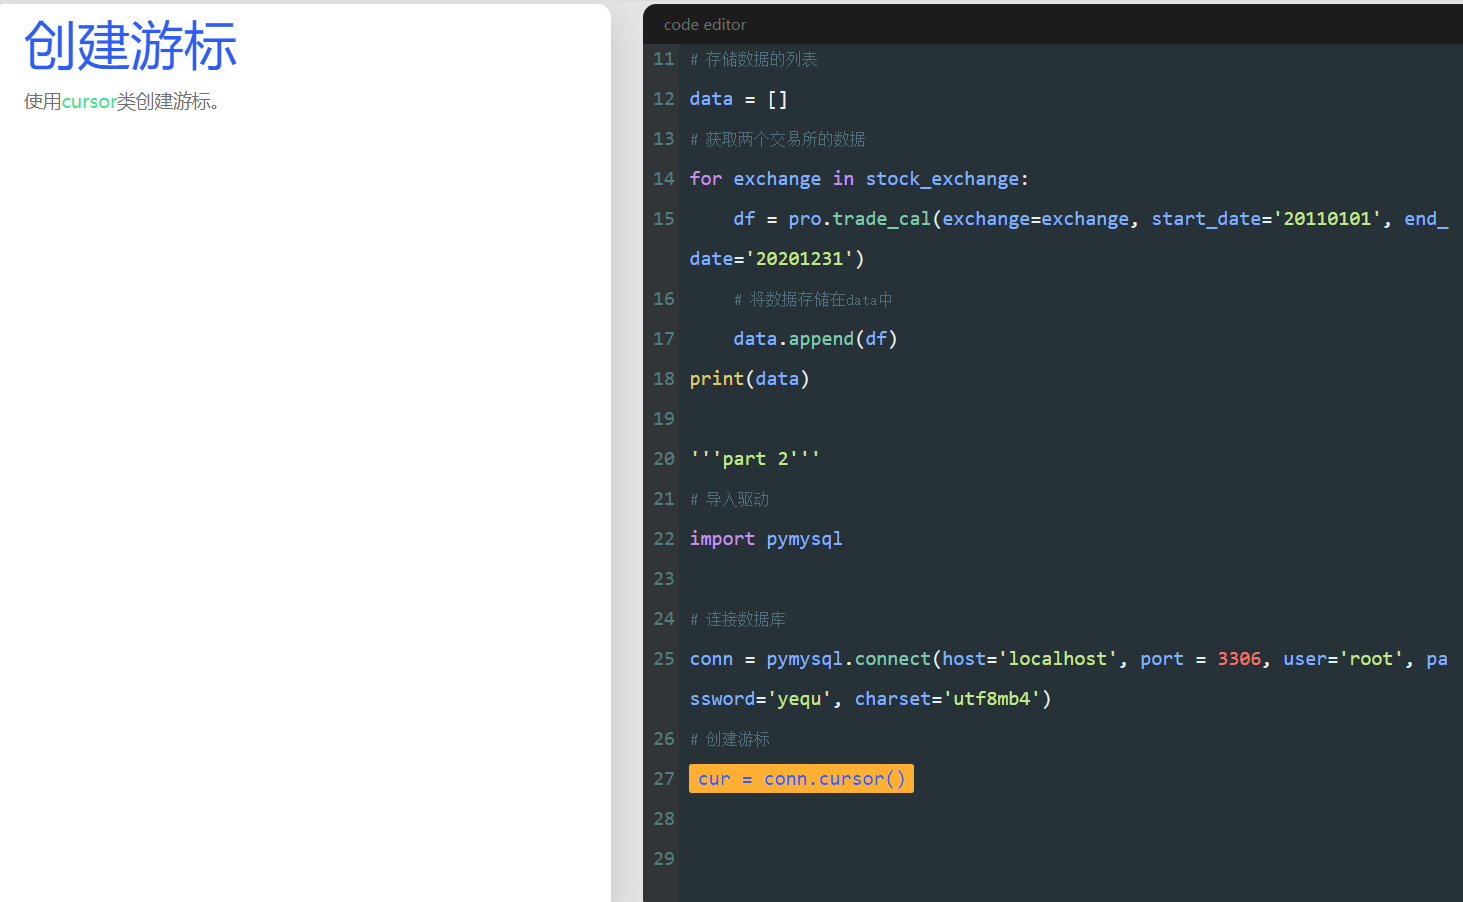Click the conn variable on line 25
The height and width of the screenshot is (902, 1463).
[x=711, y=659]
